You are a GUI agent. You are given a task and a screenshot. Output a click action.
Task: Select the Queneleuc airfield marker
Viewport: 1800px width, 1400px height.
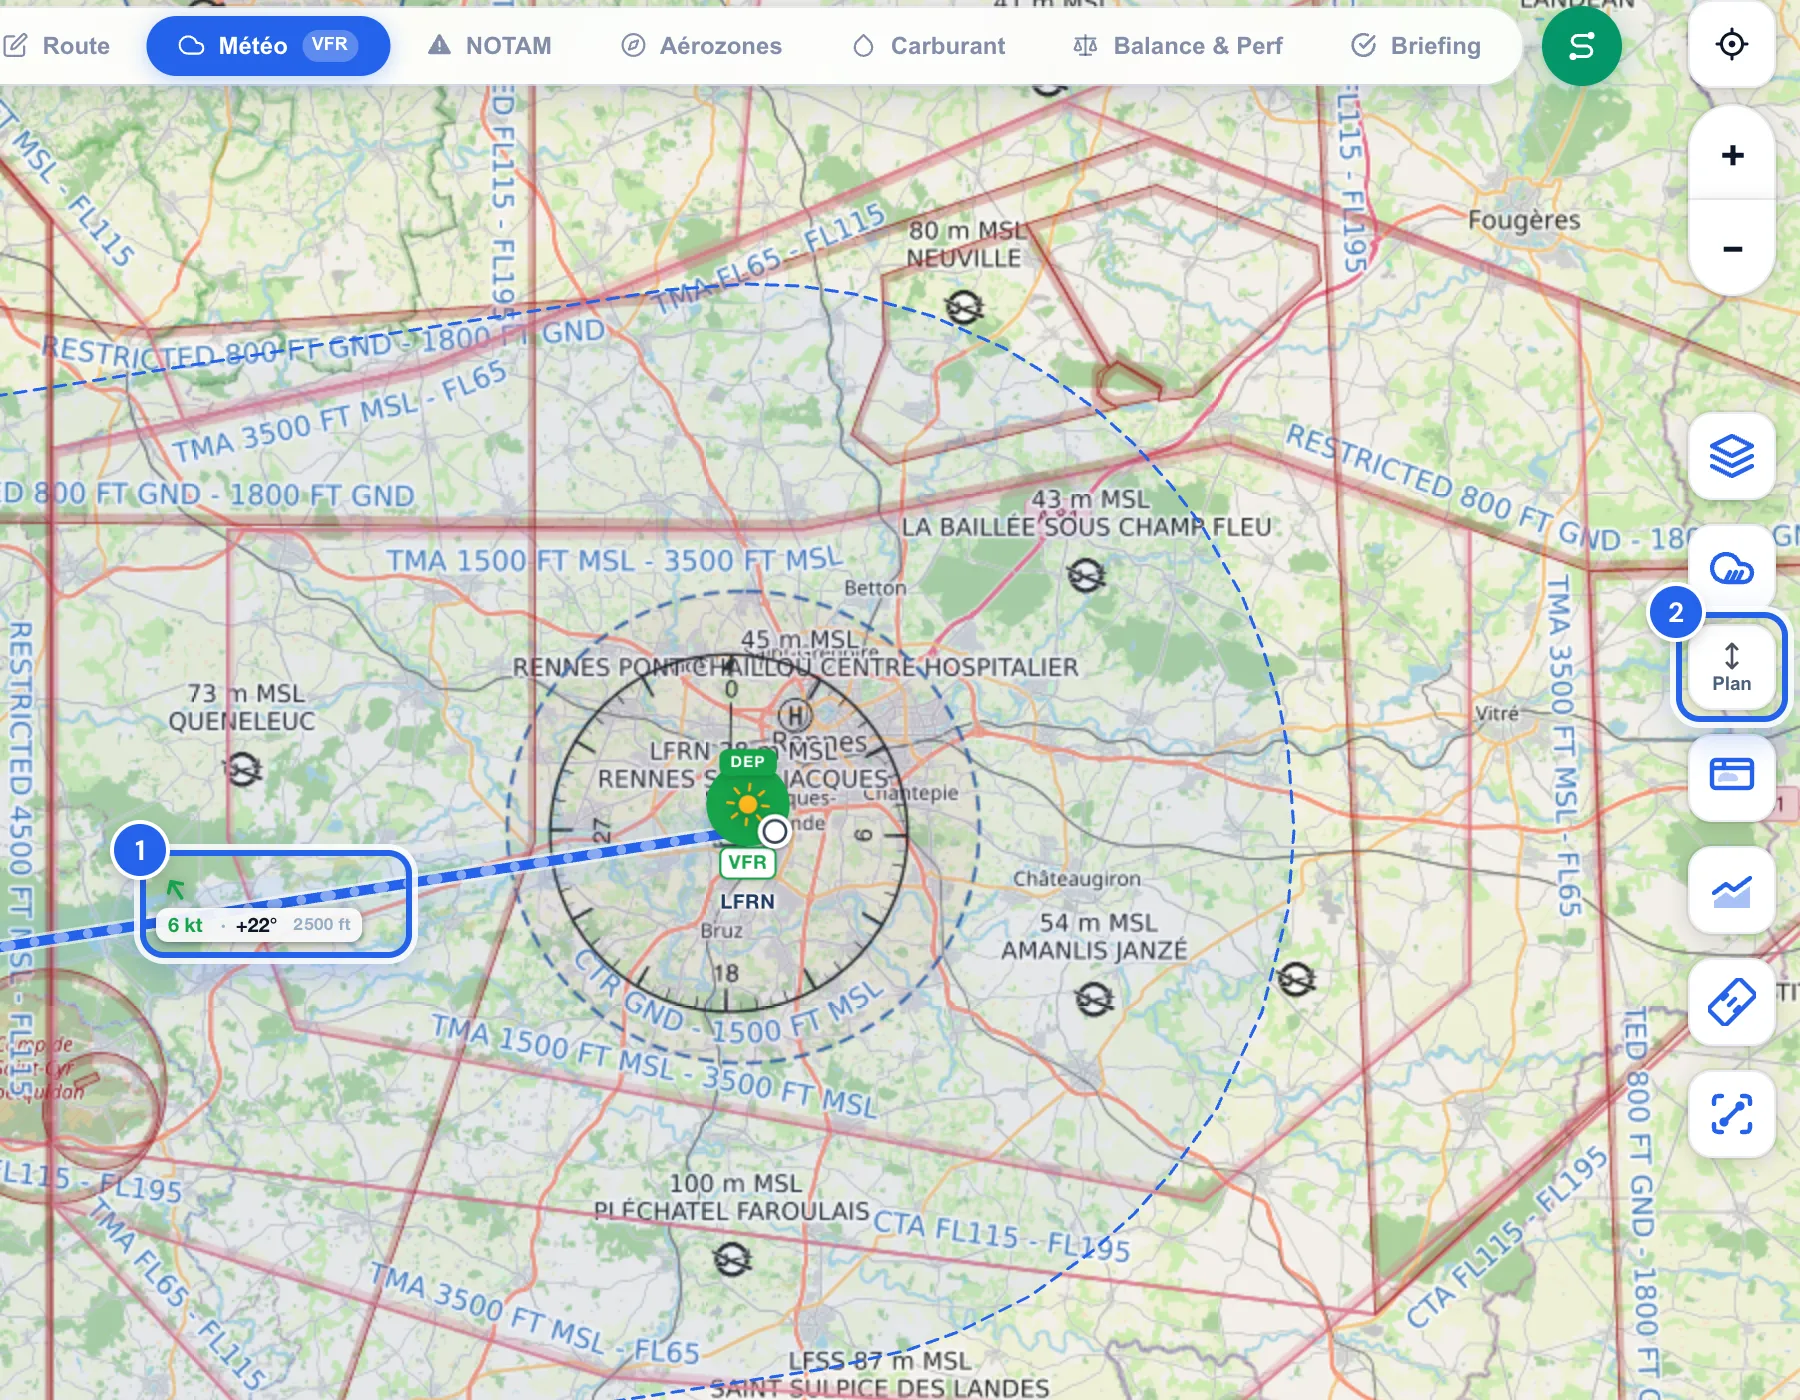(243, 769)
